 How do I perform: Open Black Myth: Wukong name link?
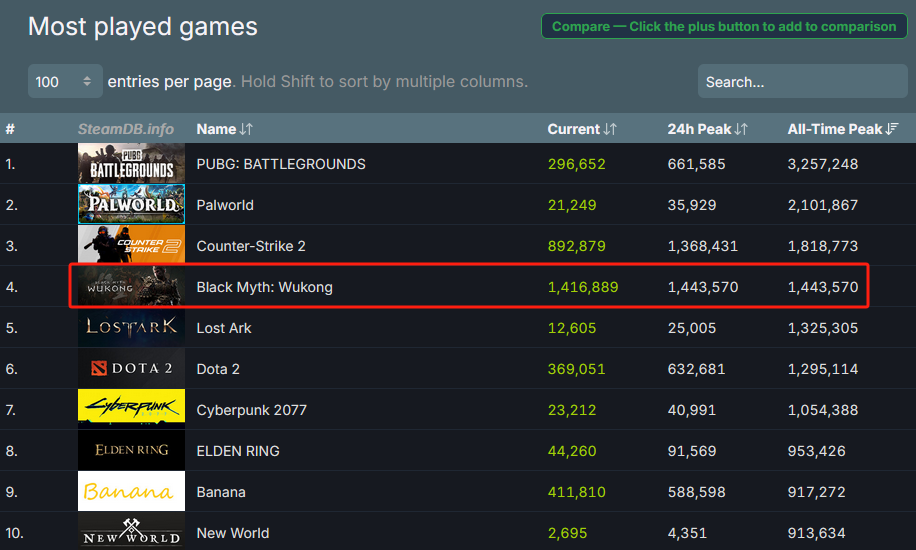click(x=265, y=287)
